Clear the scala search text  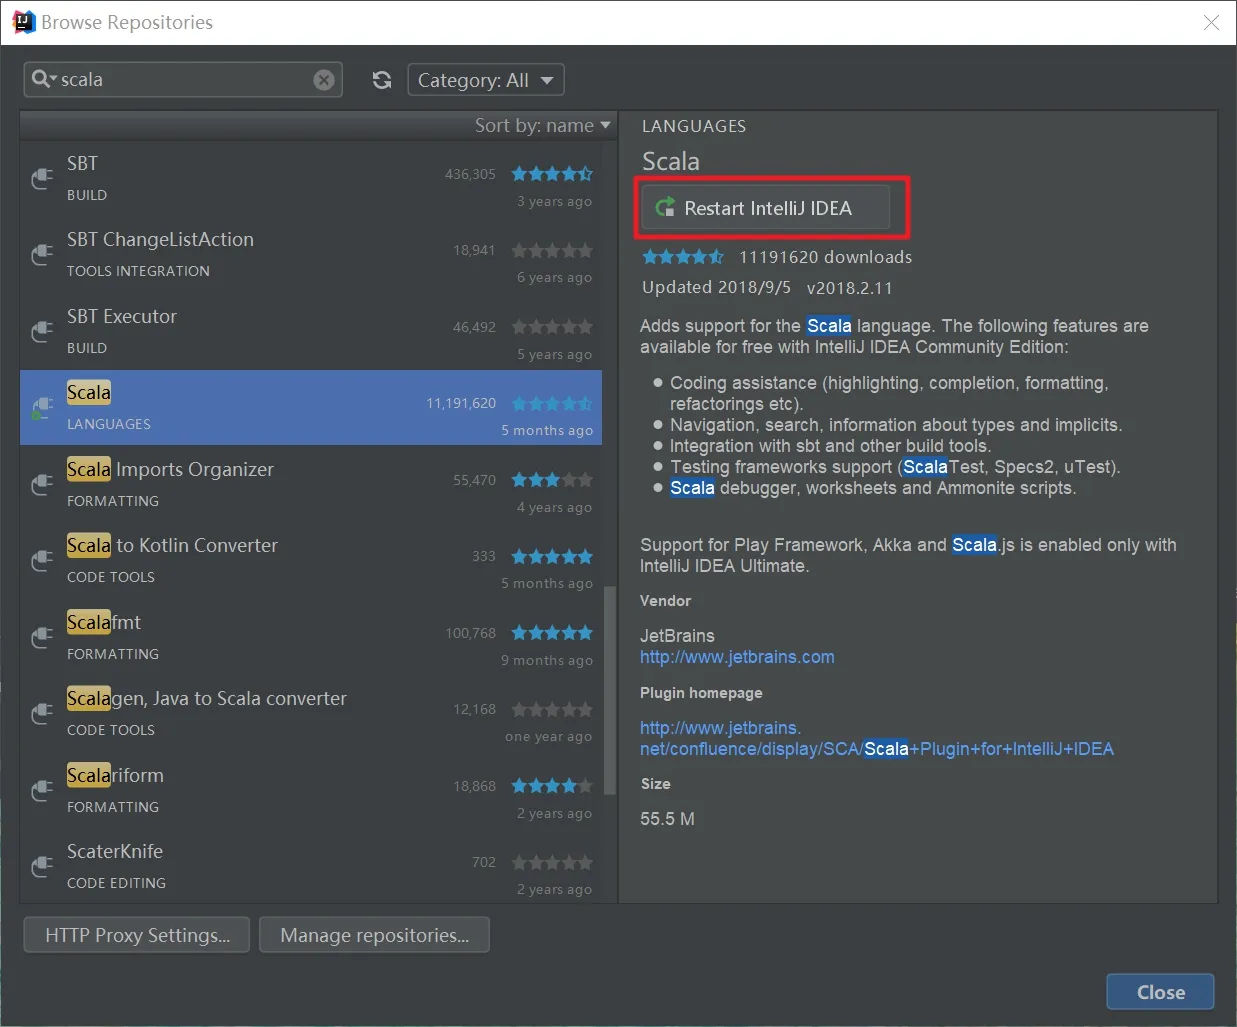[x=324, y=80]
